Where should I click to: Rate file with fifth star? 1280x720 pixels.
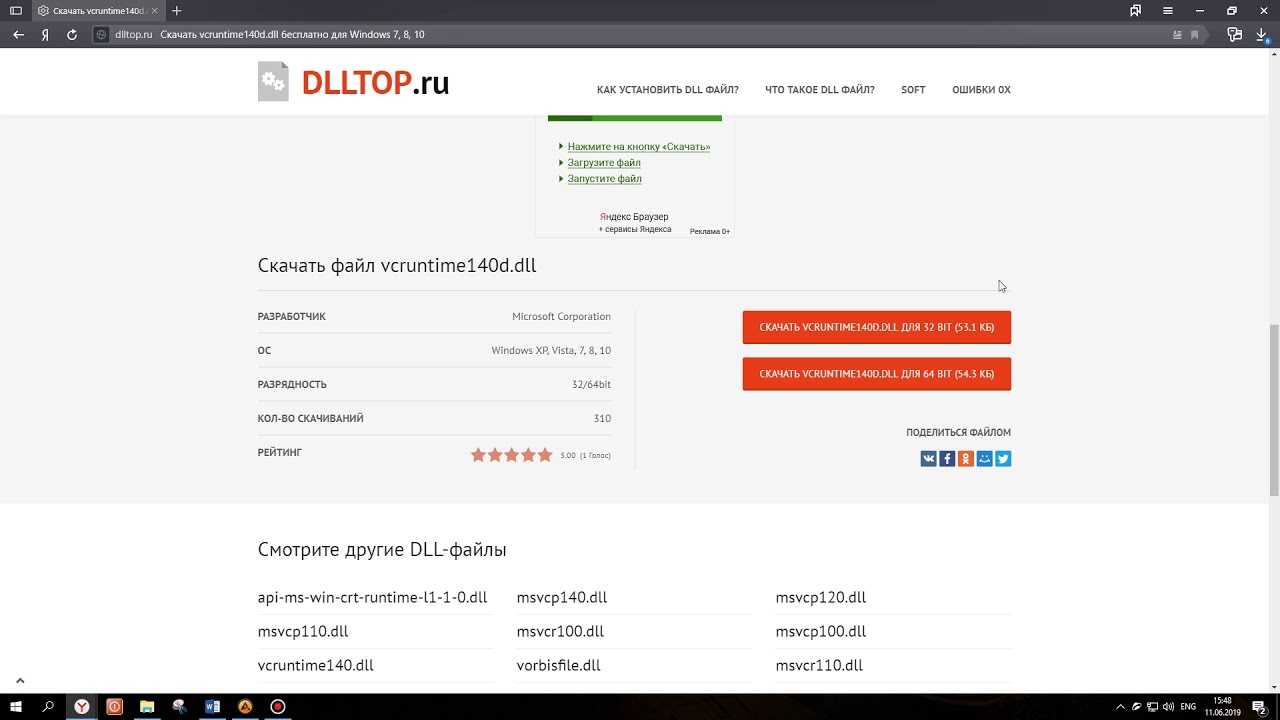coord(545,455)
